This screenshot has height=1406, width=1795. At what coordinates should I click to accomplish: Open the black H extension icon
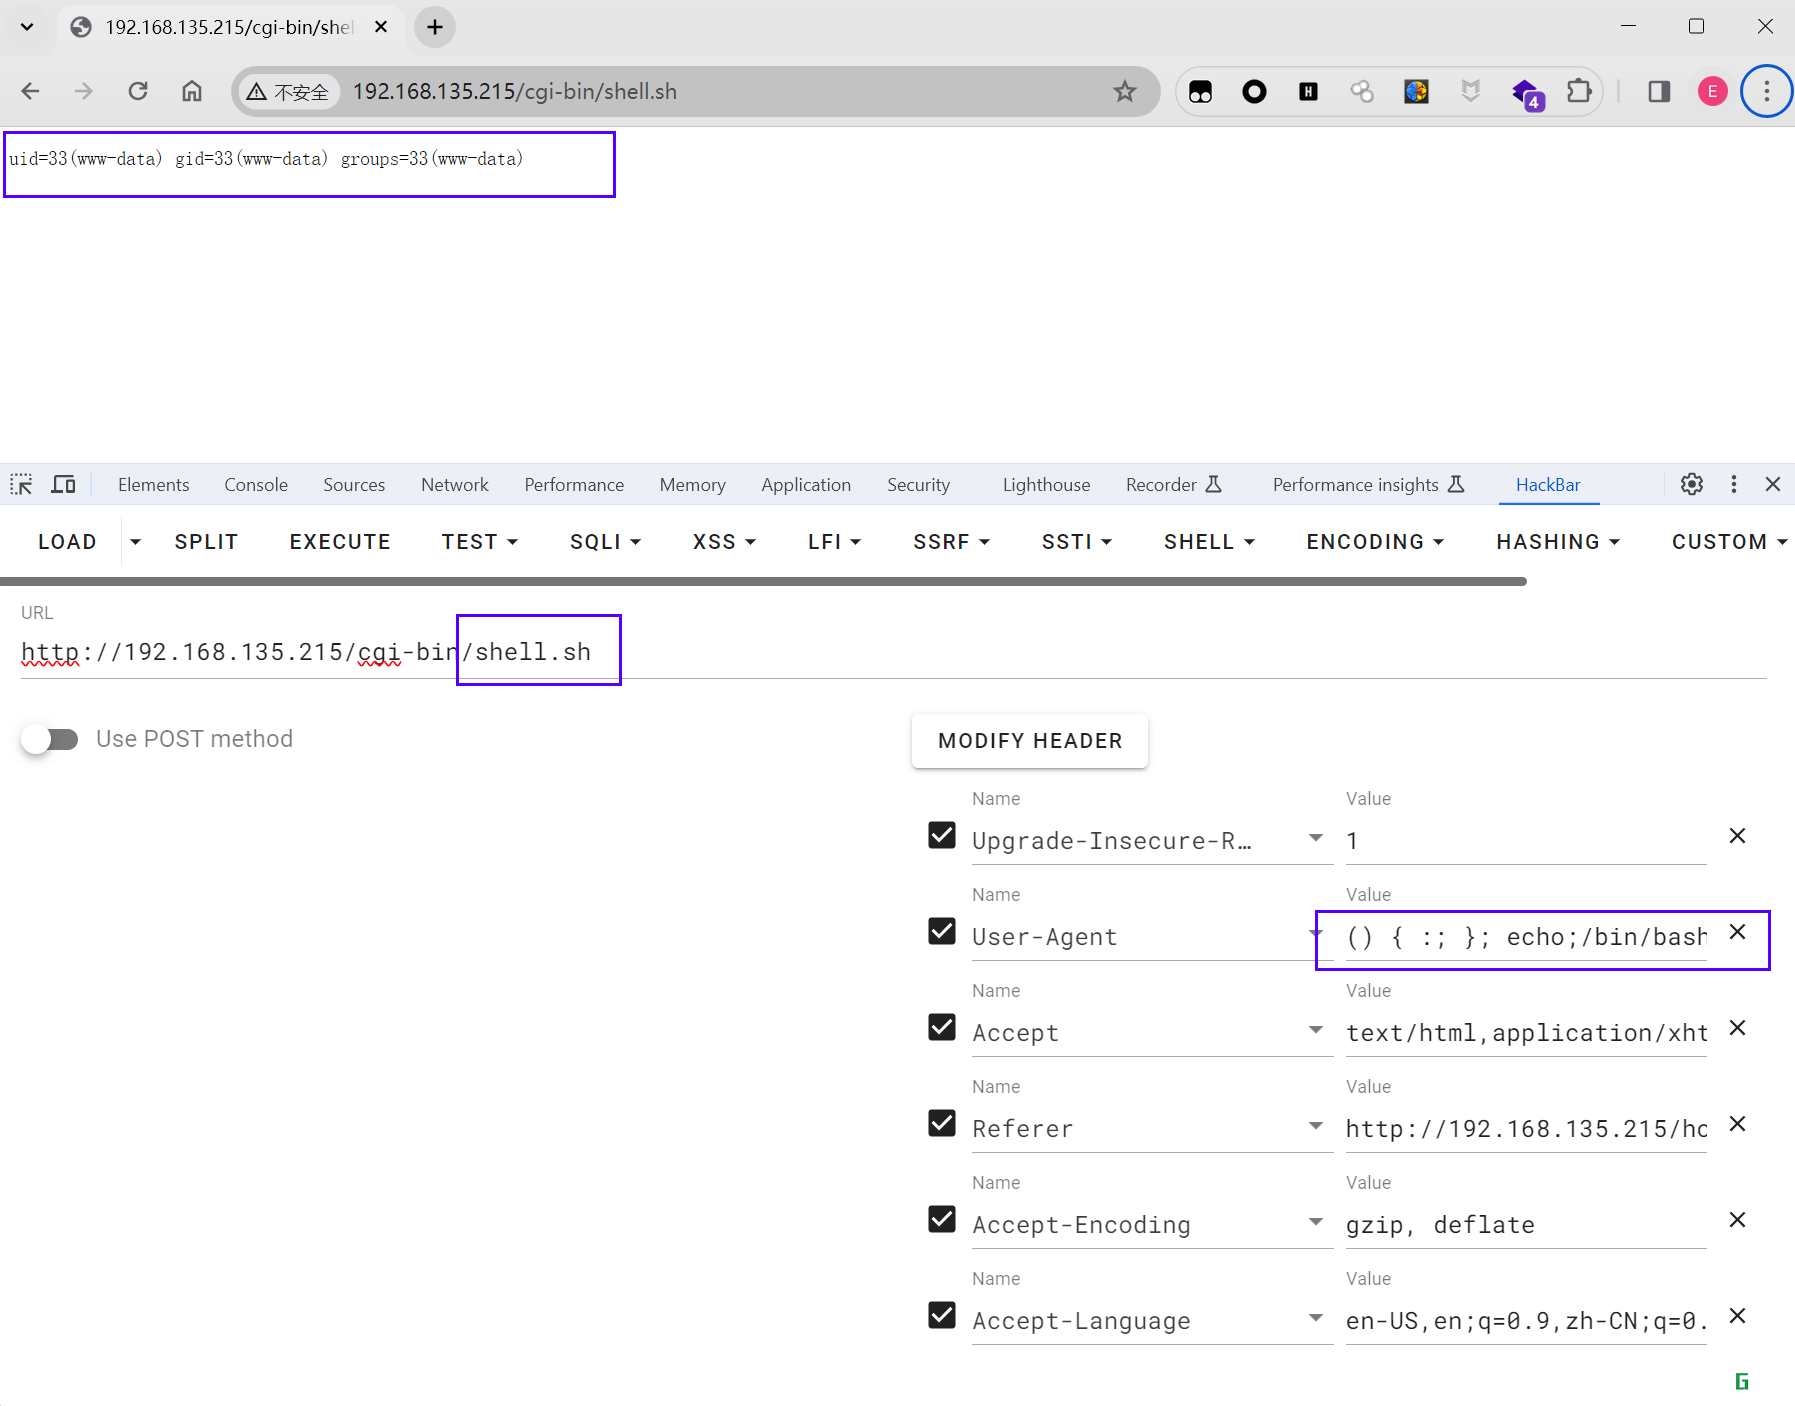[1308, 91]
